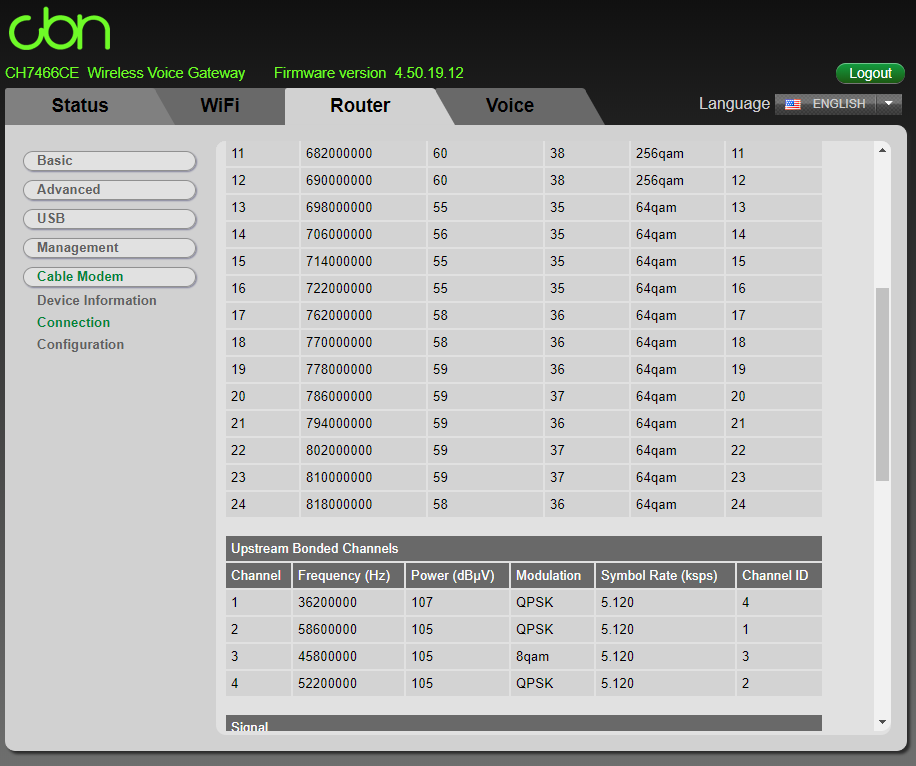916x766 pixels.
Task: Click the scrollbar up arrow
Action: (882, 151)
